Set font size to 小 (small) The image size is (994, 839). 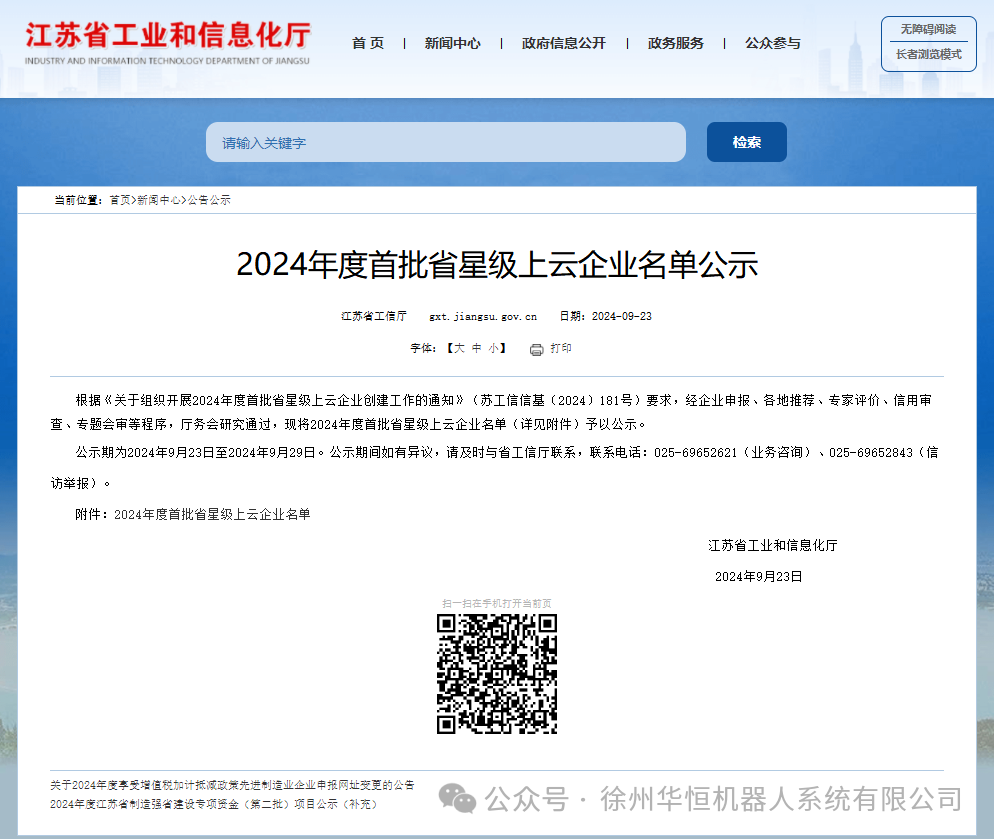click(x=493, y=349)
